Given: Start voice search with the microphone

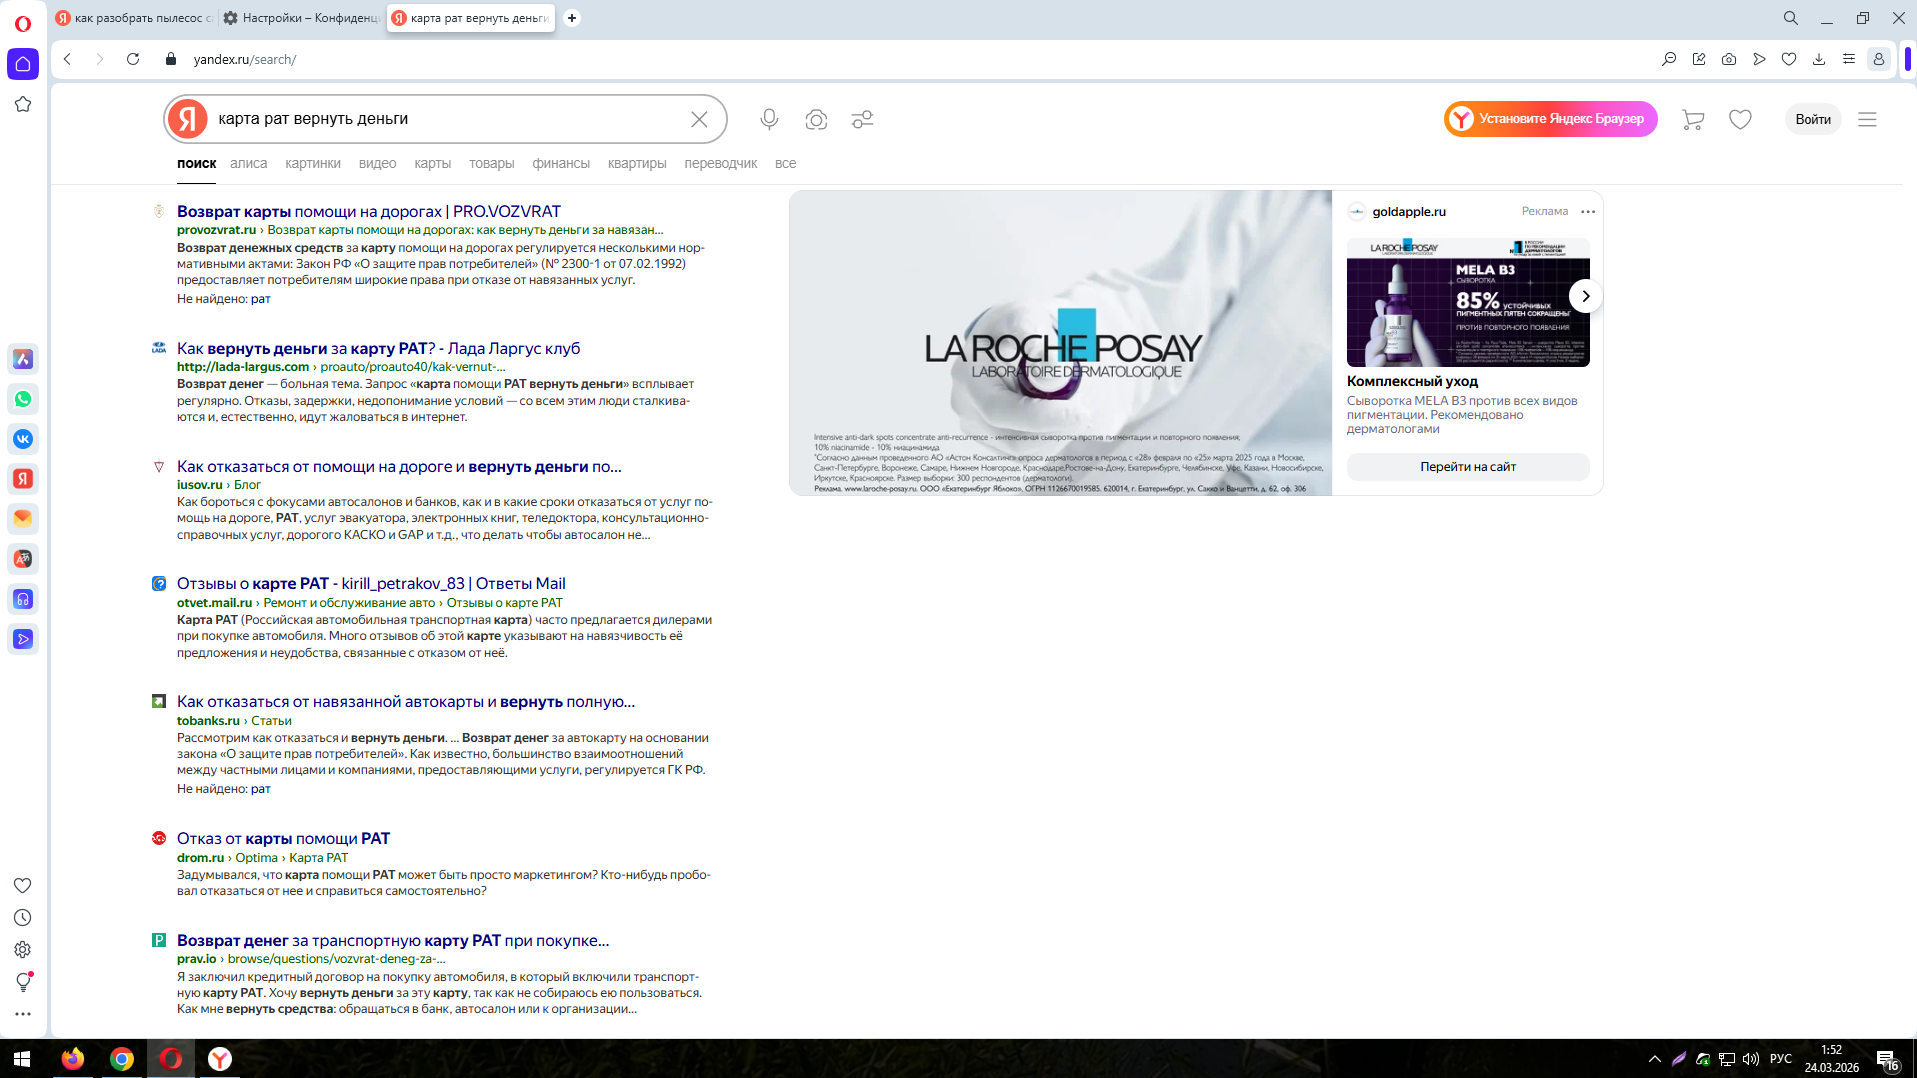Looking at the screenshot, I should pyautogui.click(x=769, y=119).
